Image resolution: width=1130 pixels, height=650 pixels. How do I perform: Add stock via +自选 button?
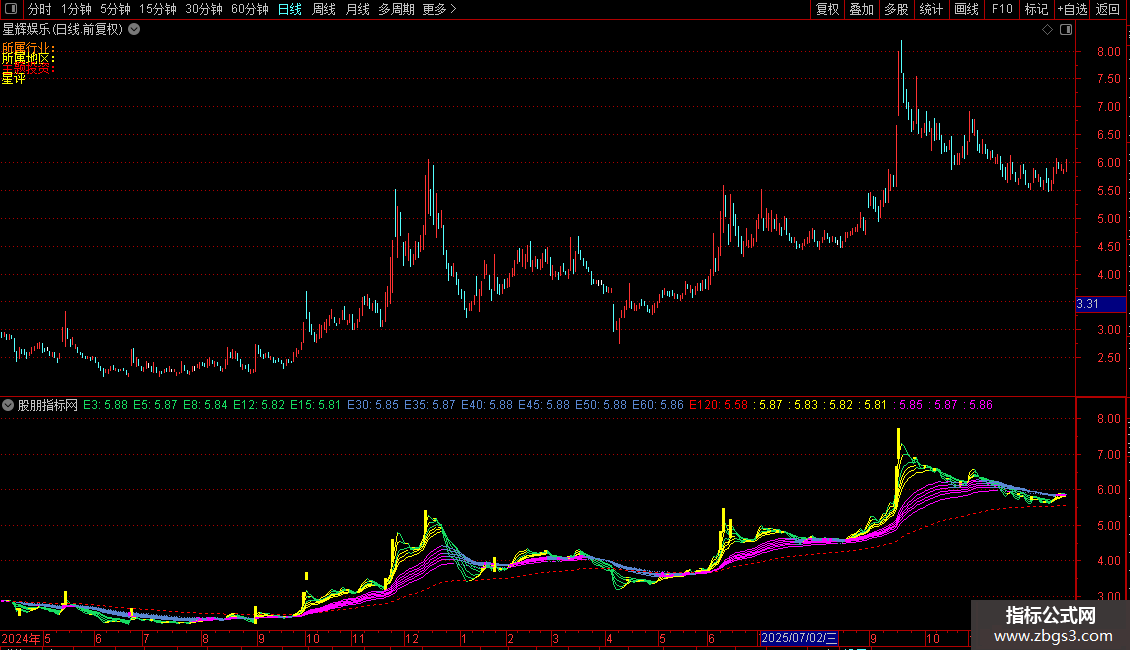1072,9
